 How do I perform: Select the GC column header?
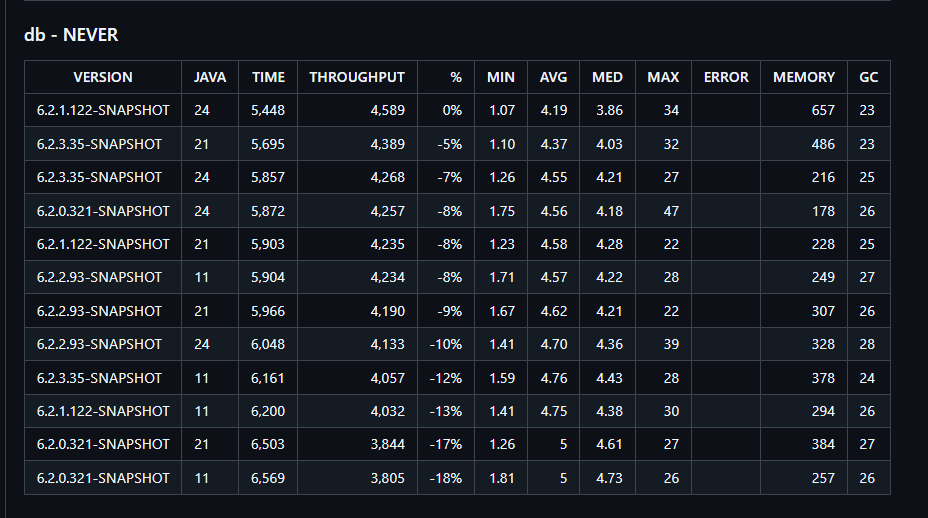(x=868, y=77)
